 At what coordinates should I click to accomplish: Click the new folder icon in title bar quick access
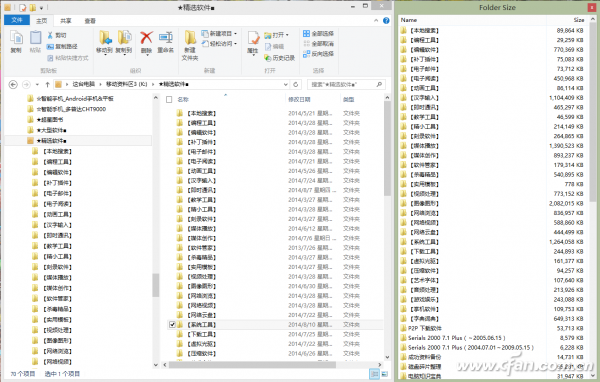[33, 7]
